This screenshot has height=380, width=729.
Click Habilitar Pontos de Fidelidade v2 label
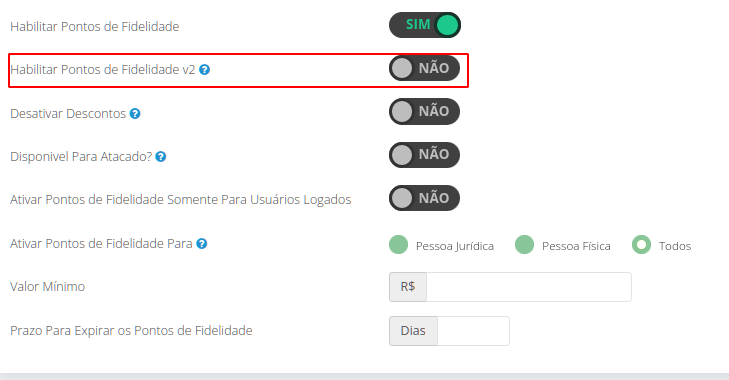tap(103, 70)
